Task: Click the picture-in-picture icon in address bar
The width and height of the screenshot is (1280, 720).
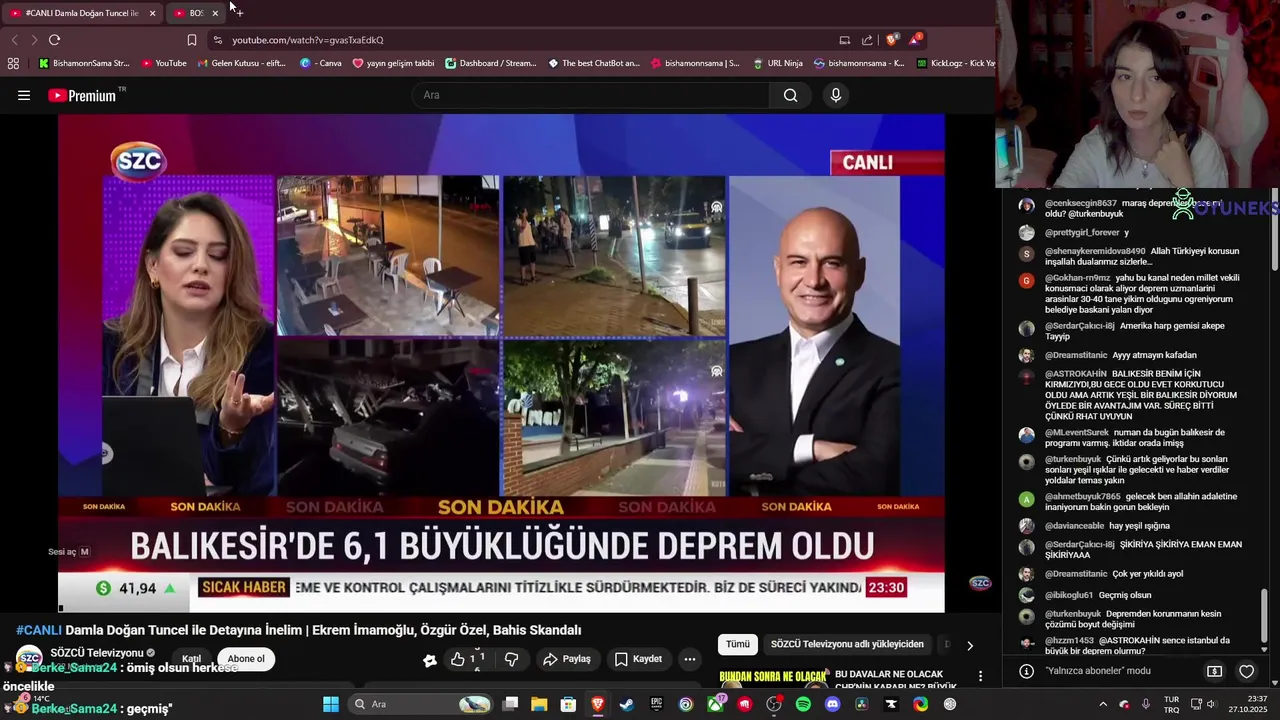Action: (x=844, y=40)
